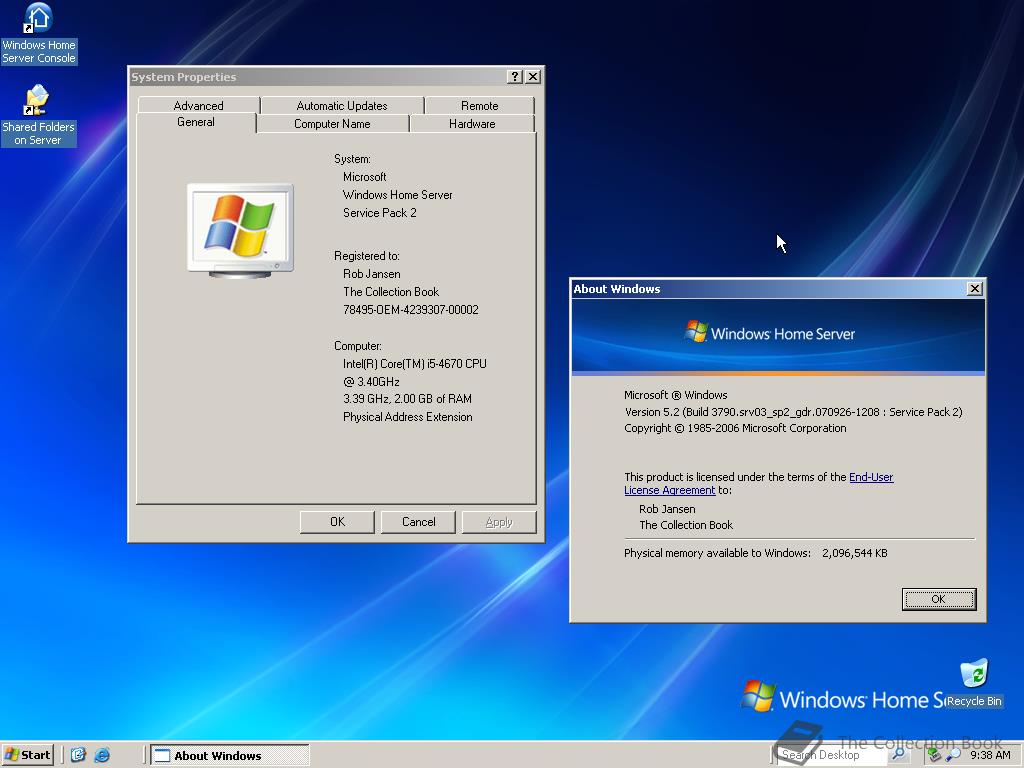Click the 2,096,544 KB memory value
Image resolution: width=1024 pixels, height=768 pixels.
(x=854, y=553)
